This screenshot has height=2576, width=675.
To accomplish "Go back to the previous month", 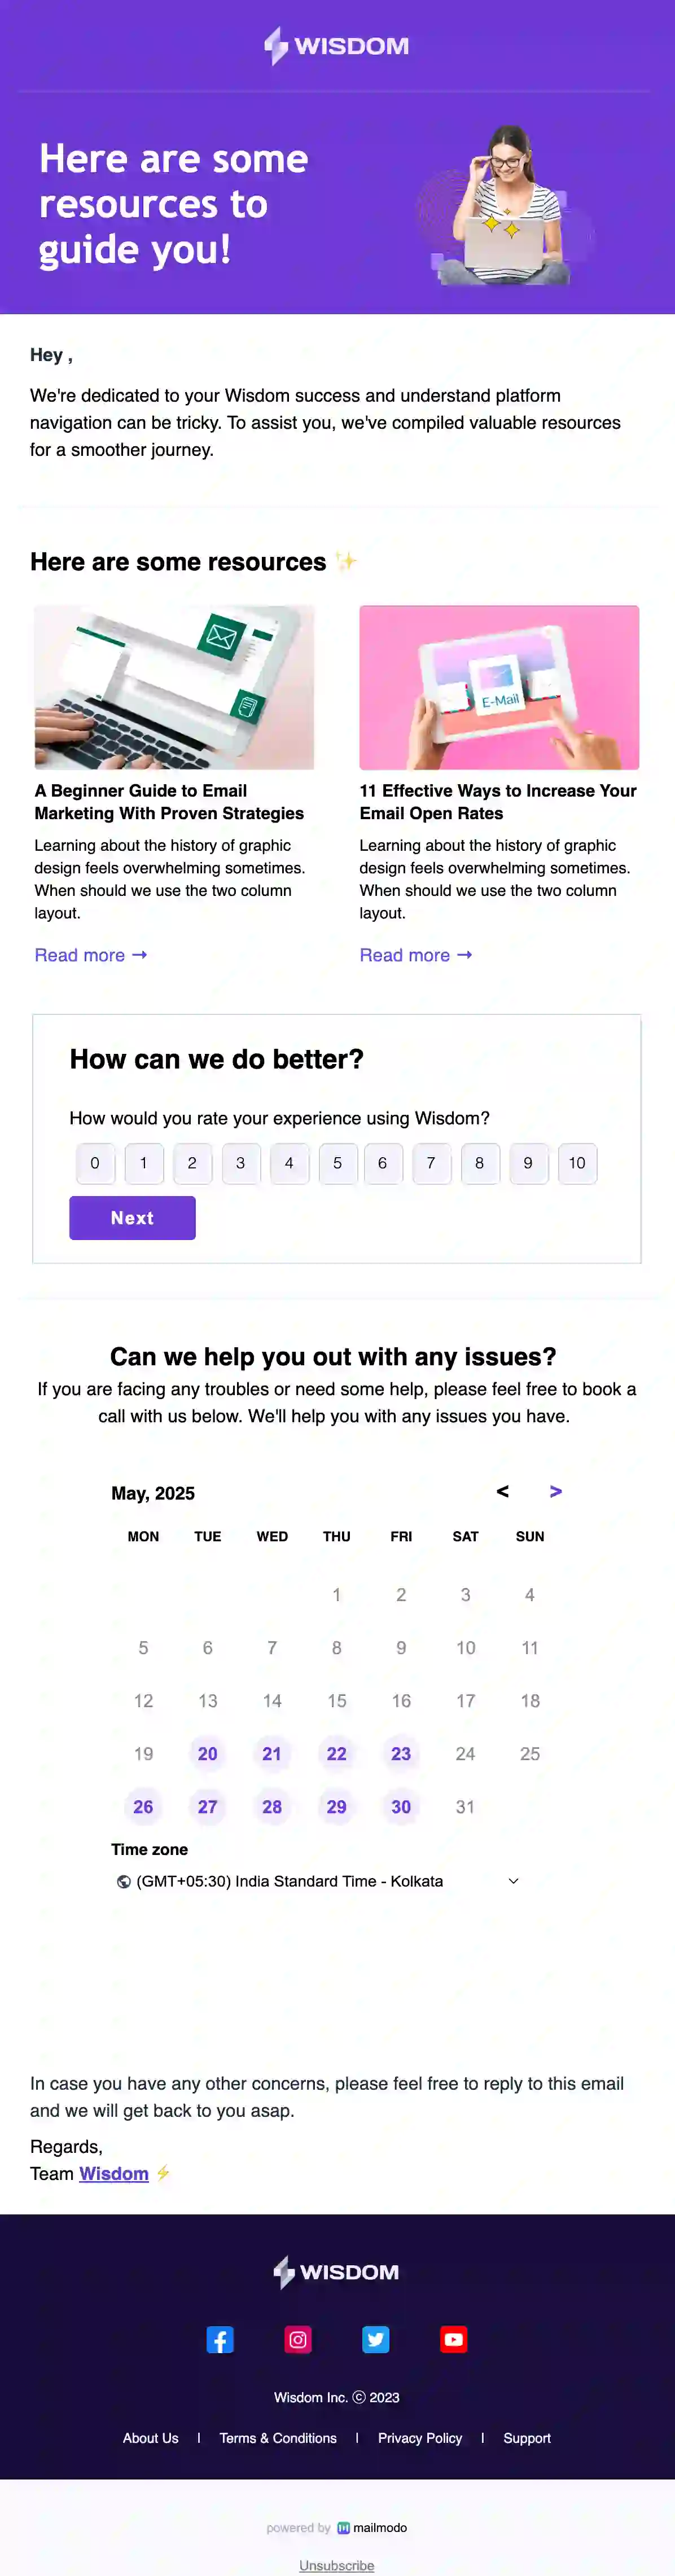I will (x=502, y=1491).
